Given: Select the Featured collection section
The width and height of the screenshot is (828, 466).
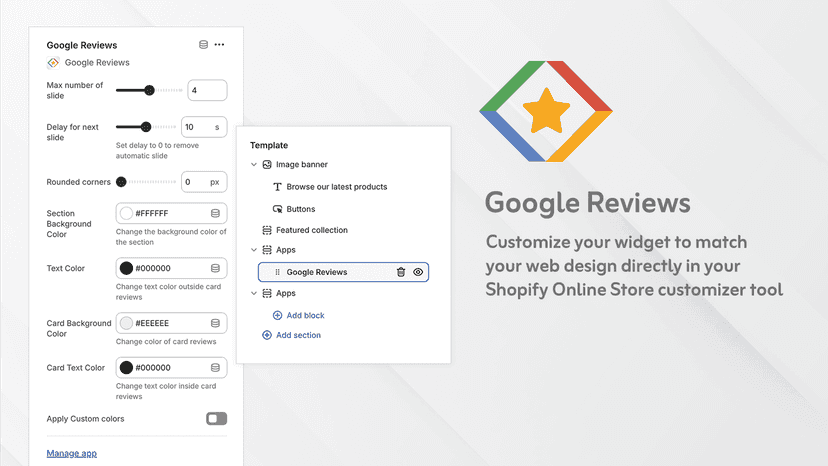Looking at the screenshot, I should [x=312, y=230].
